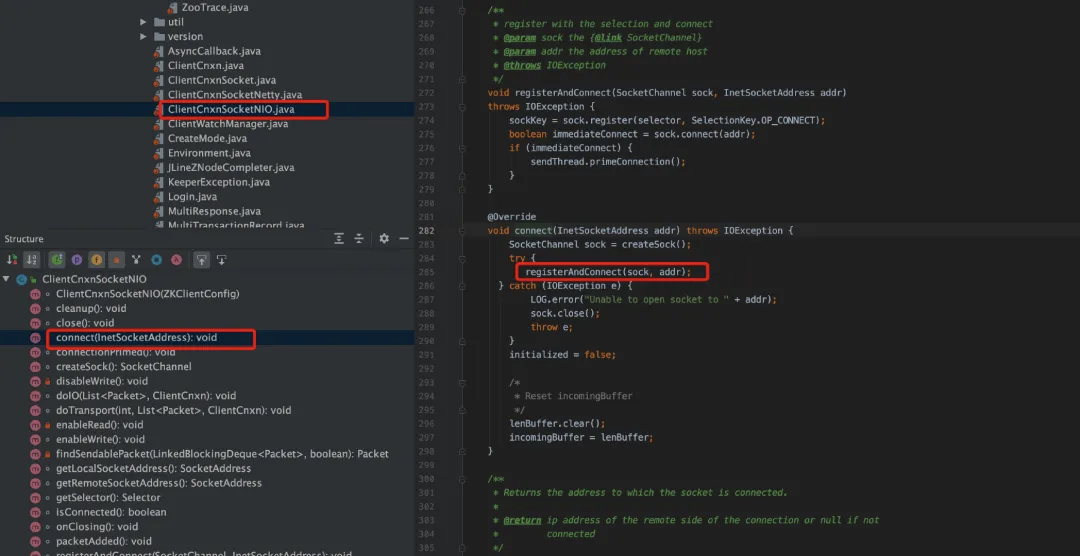
Task: Click the method icon beside onClosing(): void
Action: point(34,527)
